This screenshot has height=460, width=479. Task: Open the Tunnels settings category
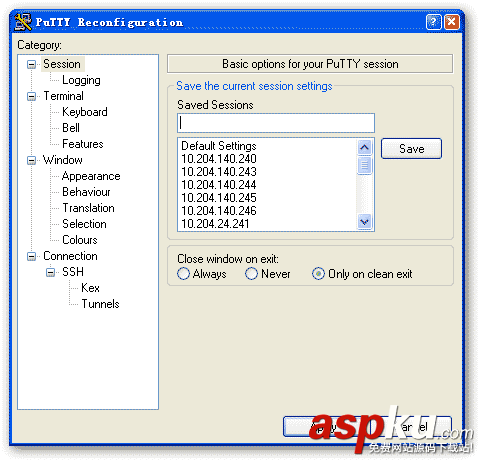(x=100, y=304)
